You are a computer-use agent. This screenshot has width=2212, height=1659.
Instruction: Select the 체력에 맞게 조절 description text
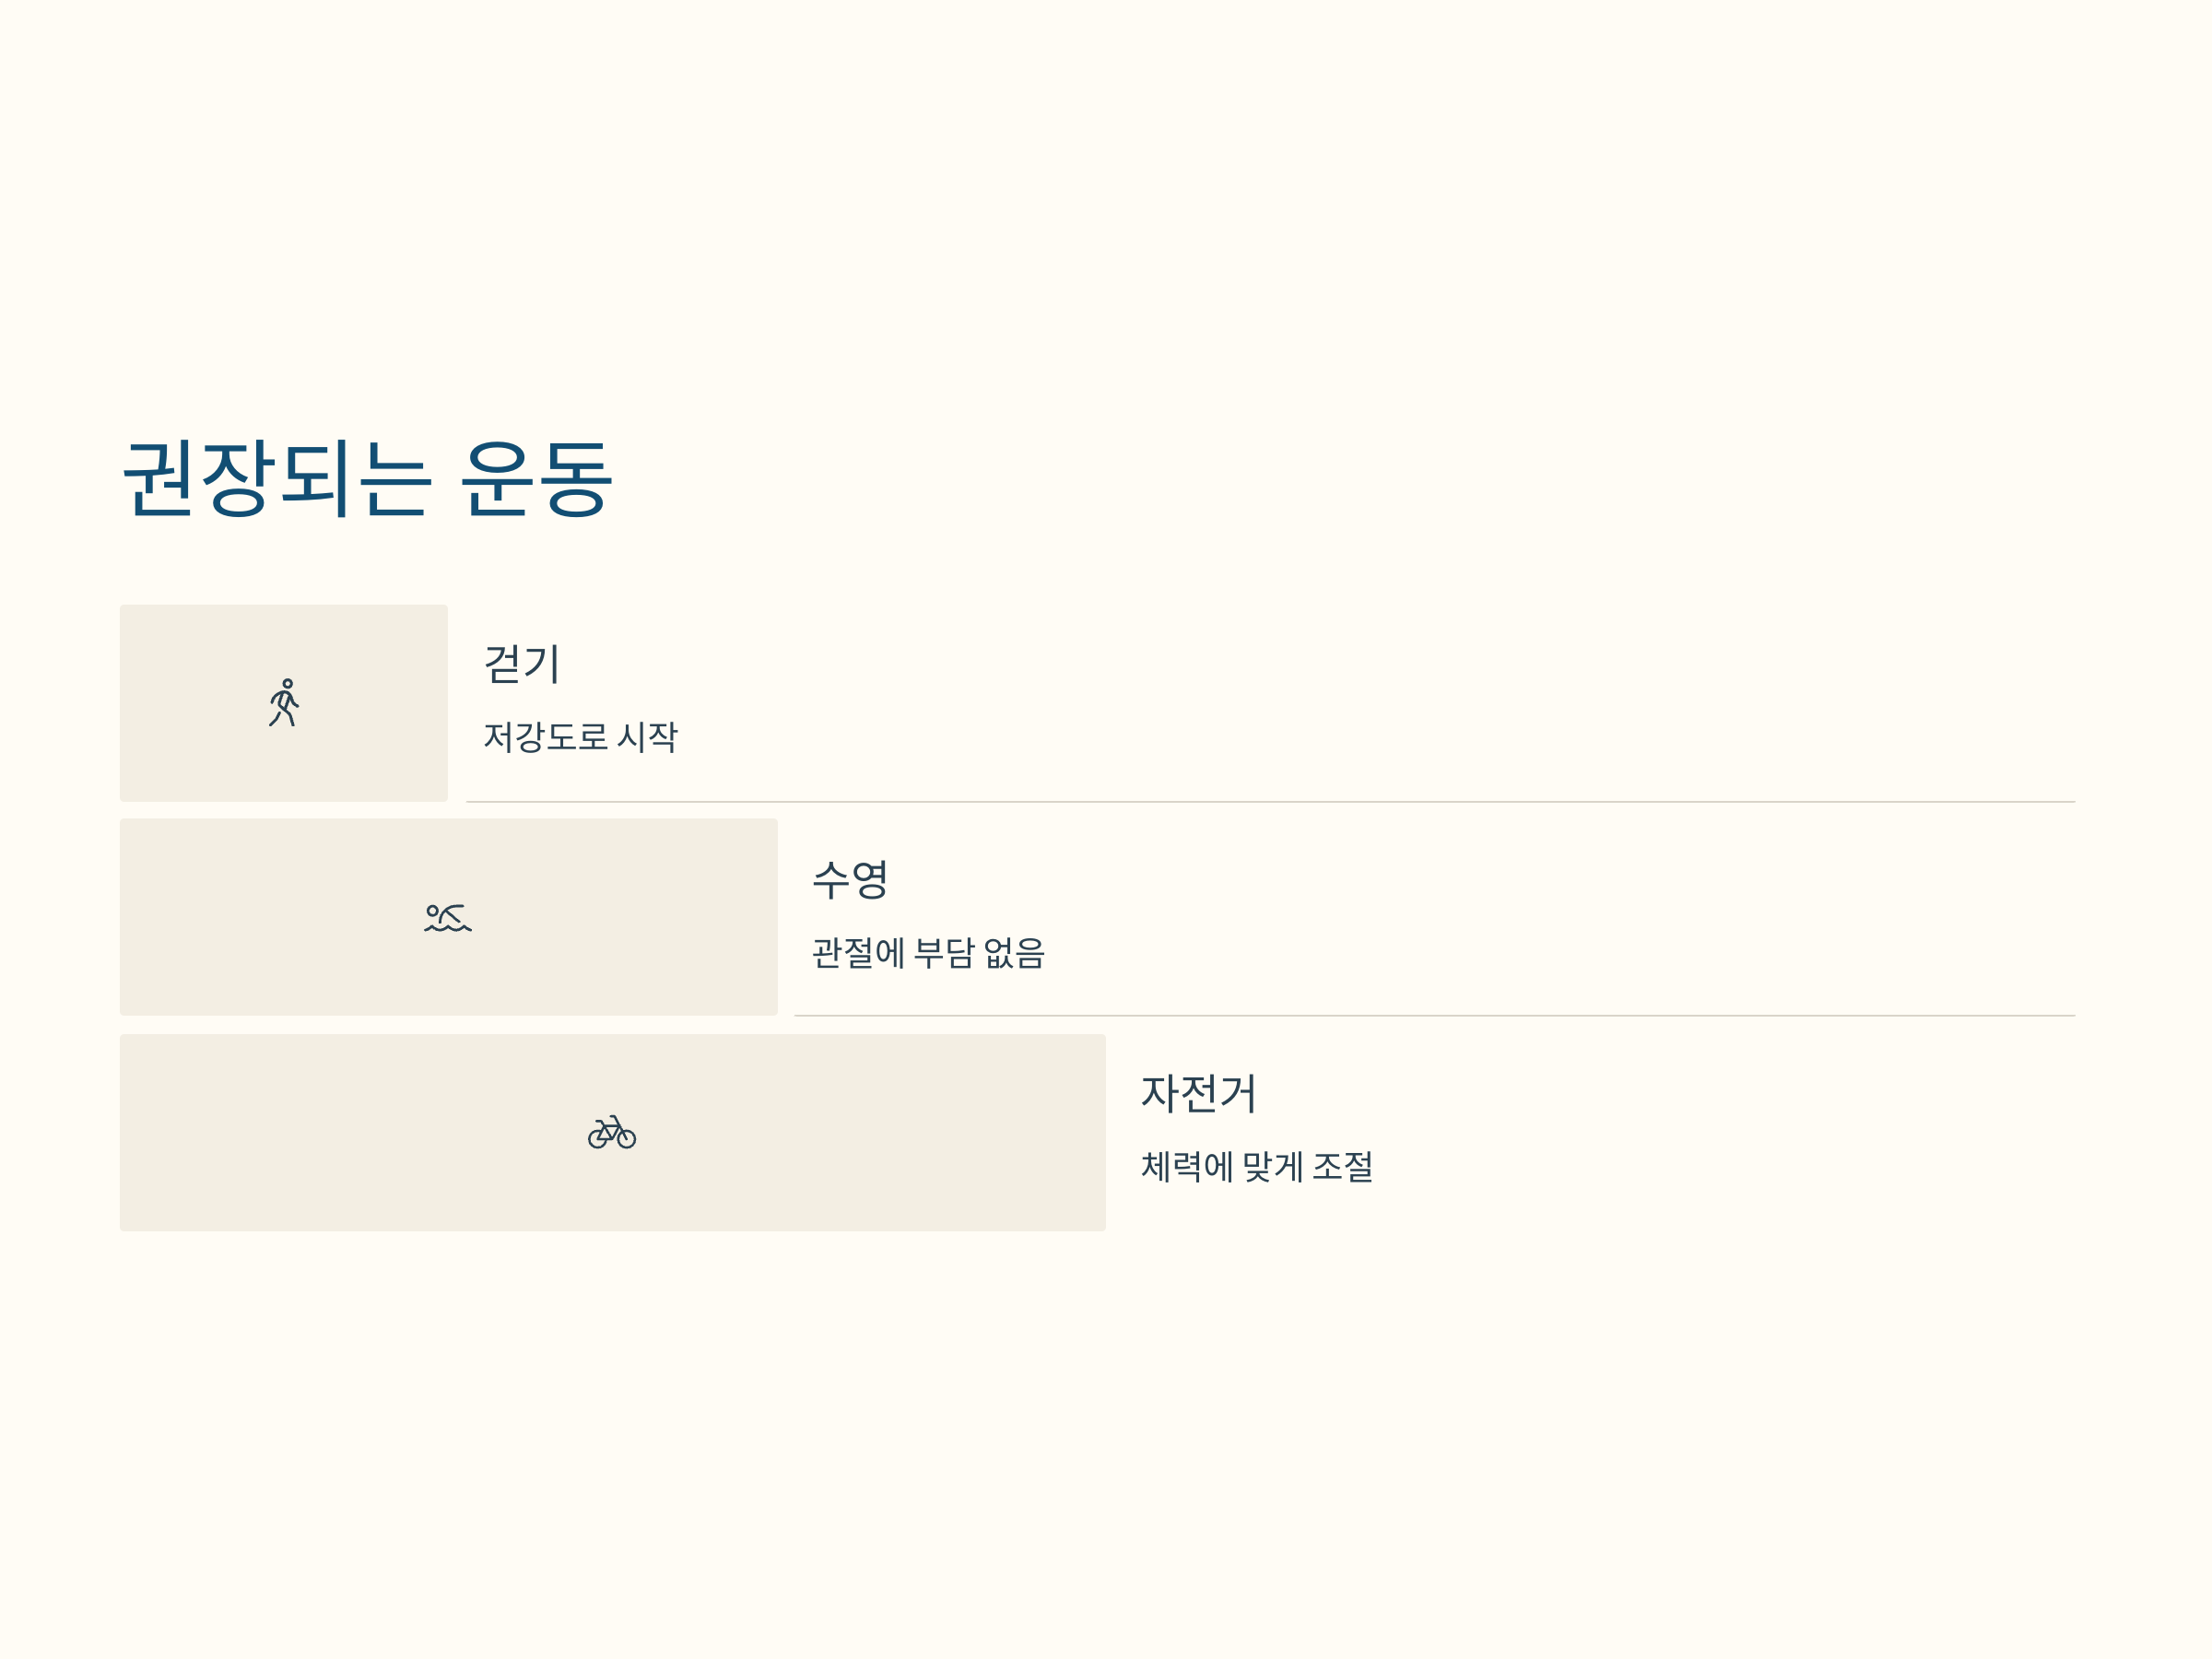(x=1257, y=1166)
